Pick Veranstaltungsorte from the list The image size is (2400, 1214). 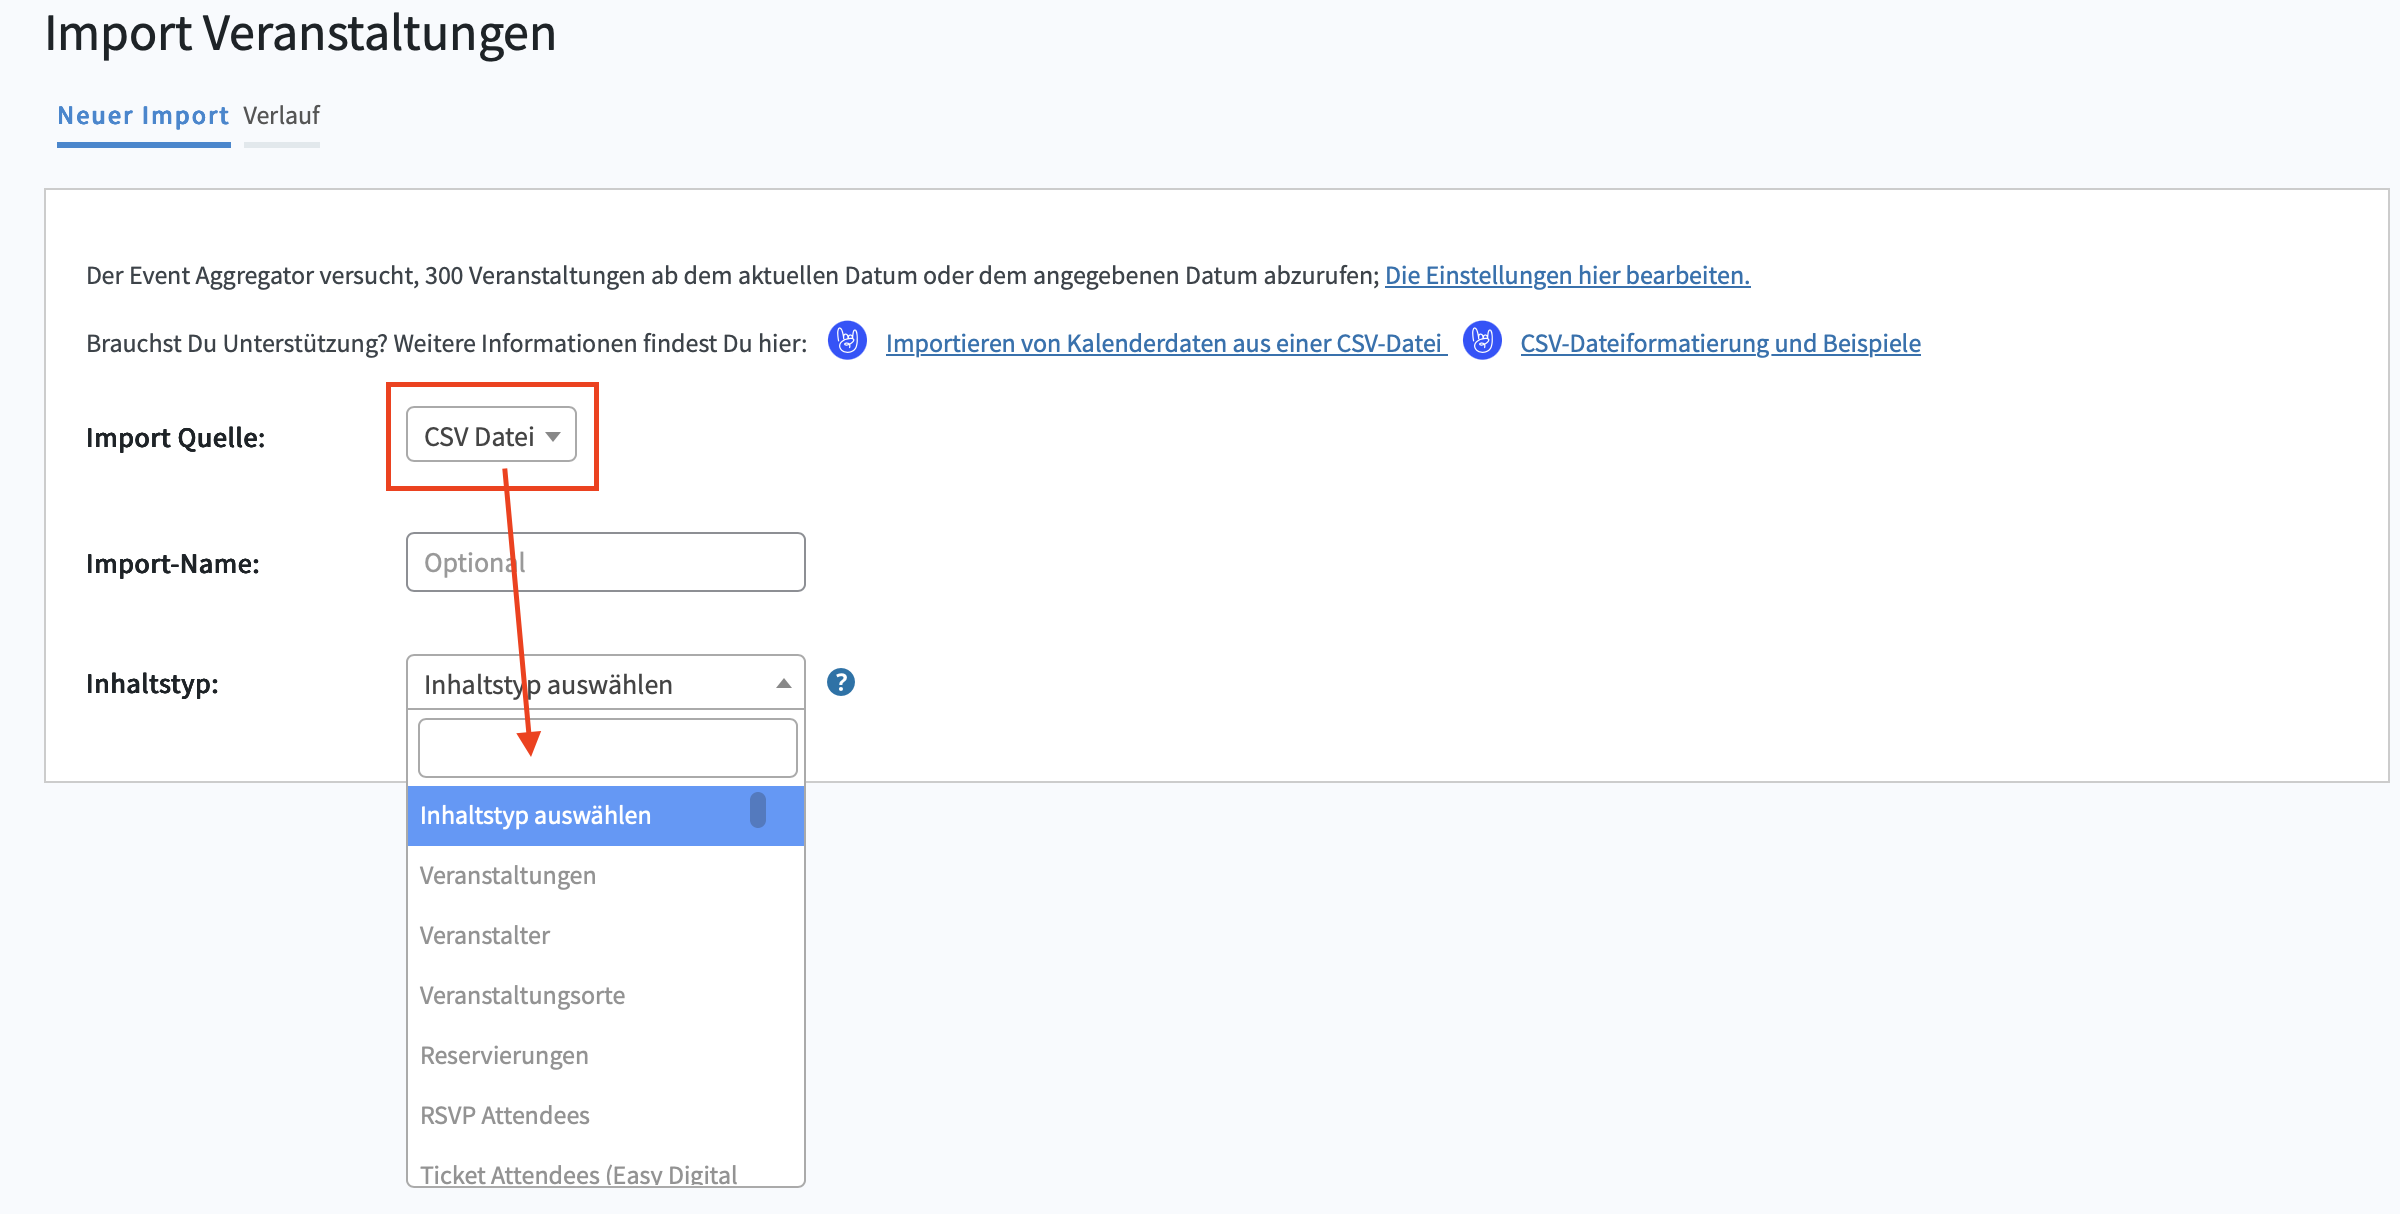(x=522, y=996)
